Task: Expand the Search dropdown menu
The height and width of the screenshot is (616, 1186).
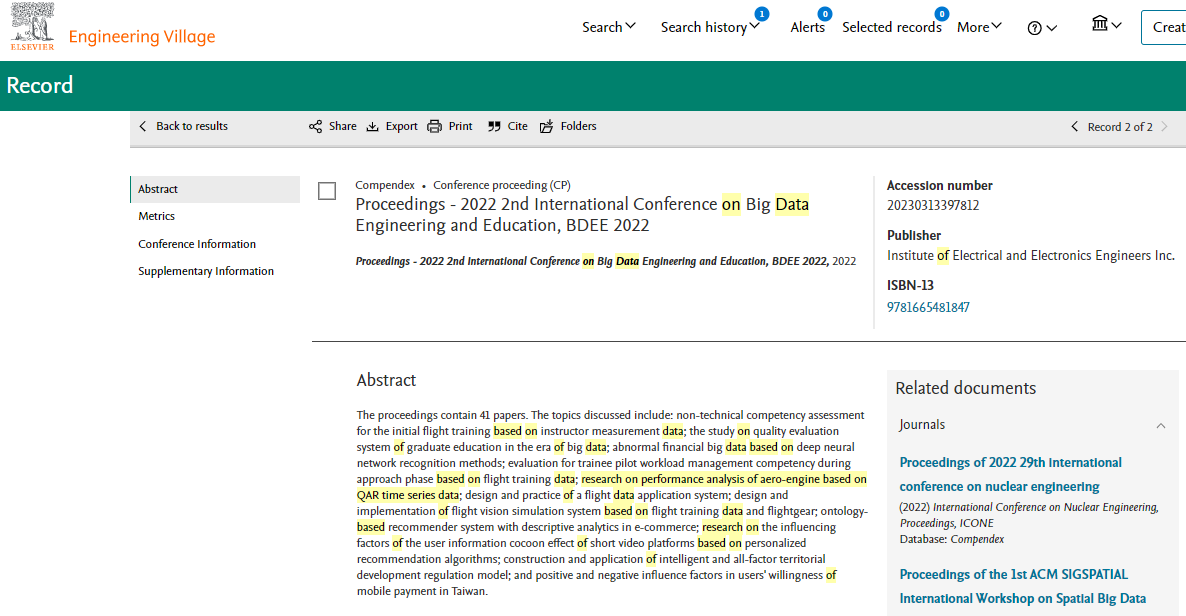Action: click(609, 27)
